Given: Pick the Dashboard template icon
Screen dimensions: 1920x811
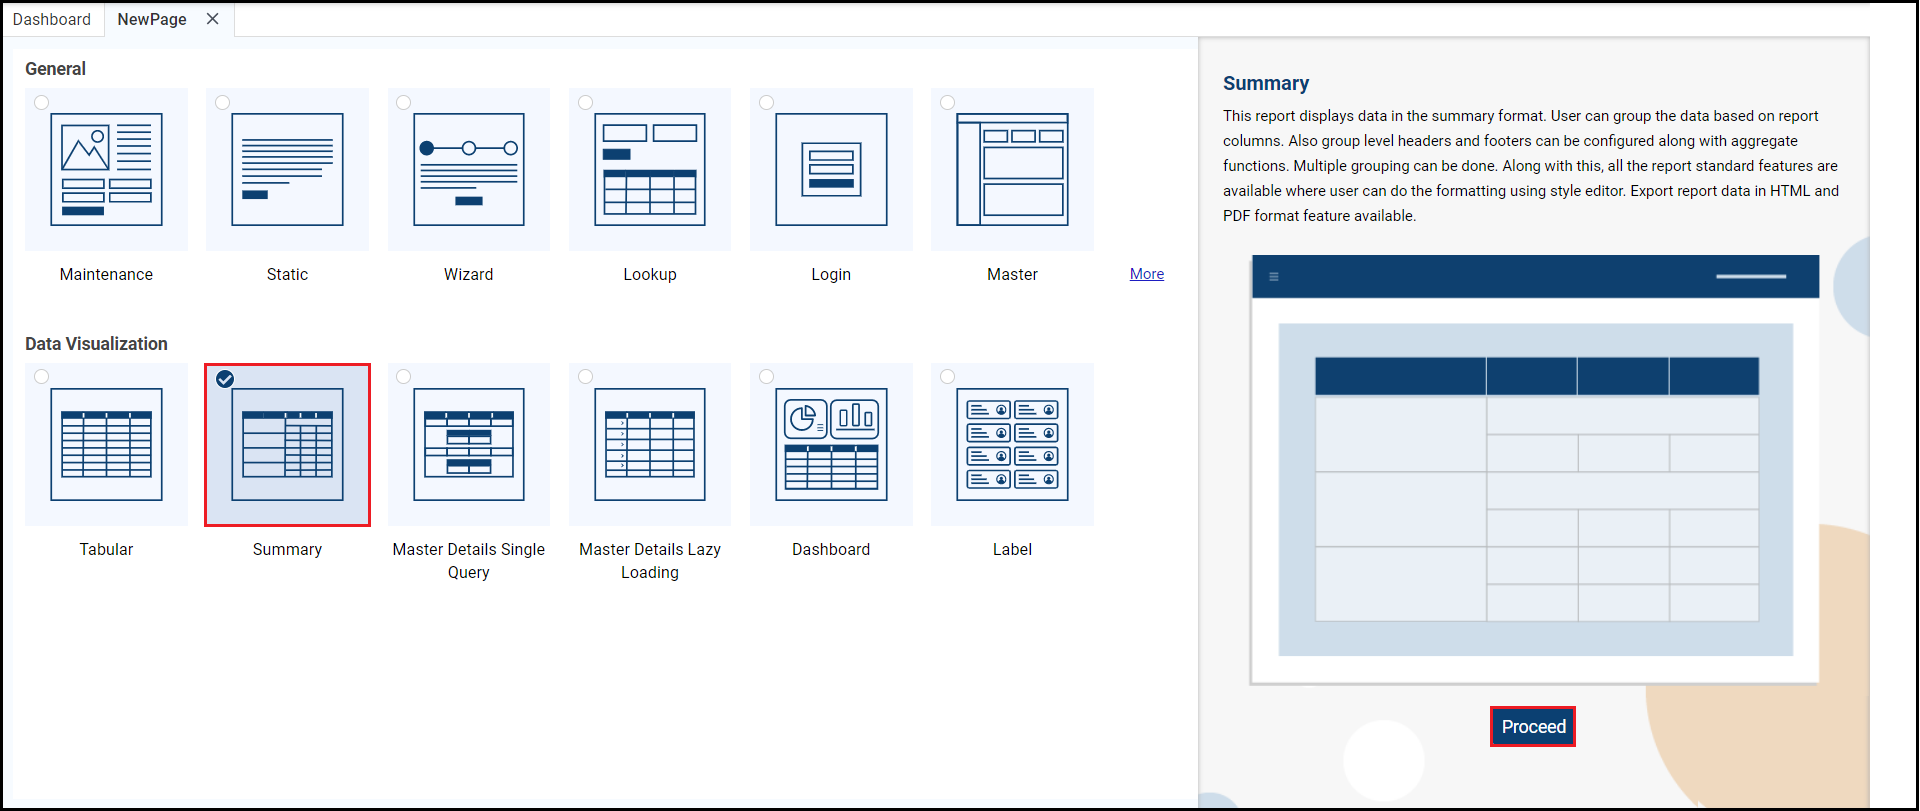Looking at the screenshot, I should [x=831, y=444].
